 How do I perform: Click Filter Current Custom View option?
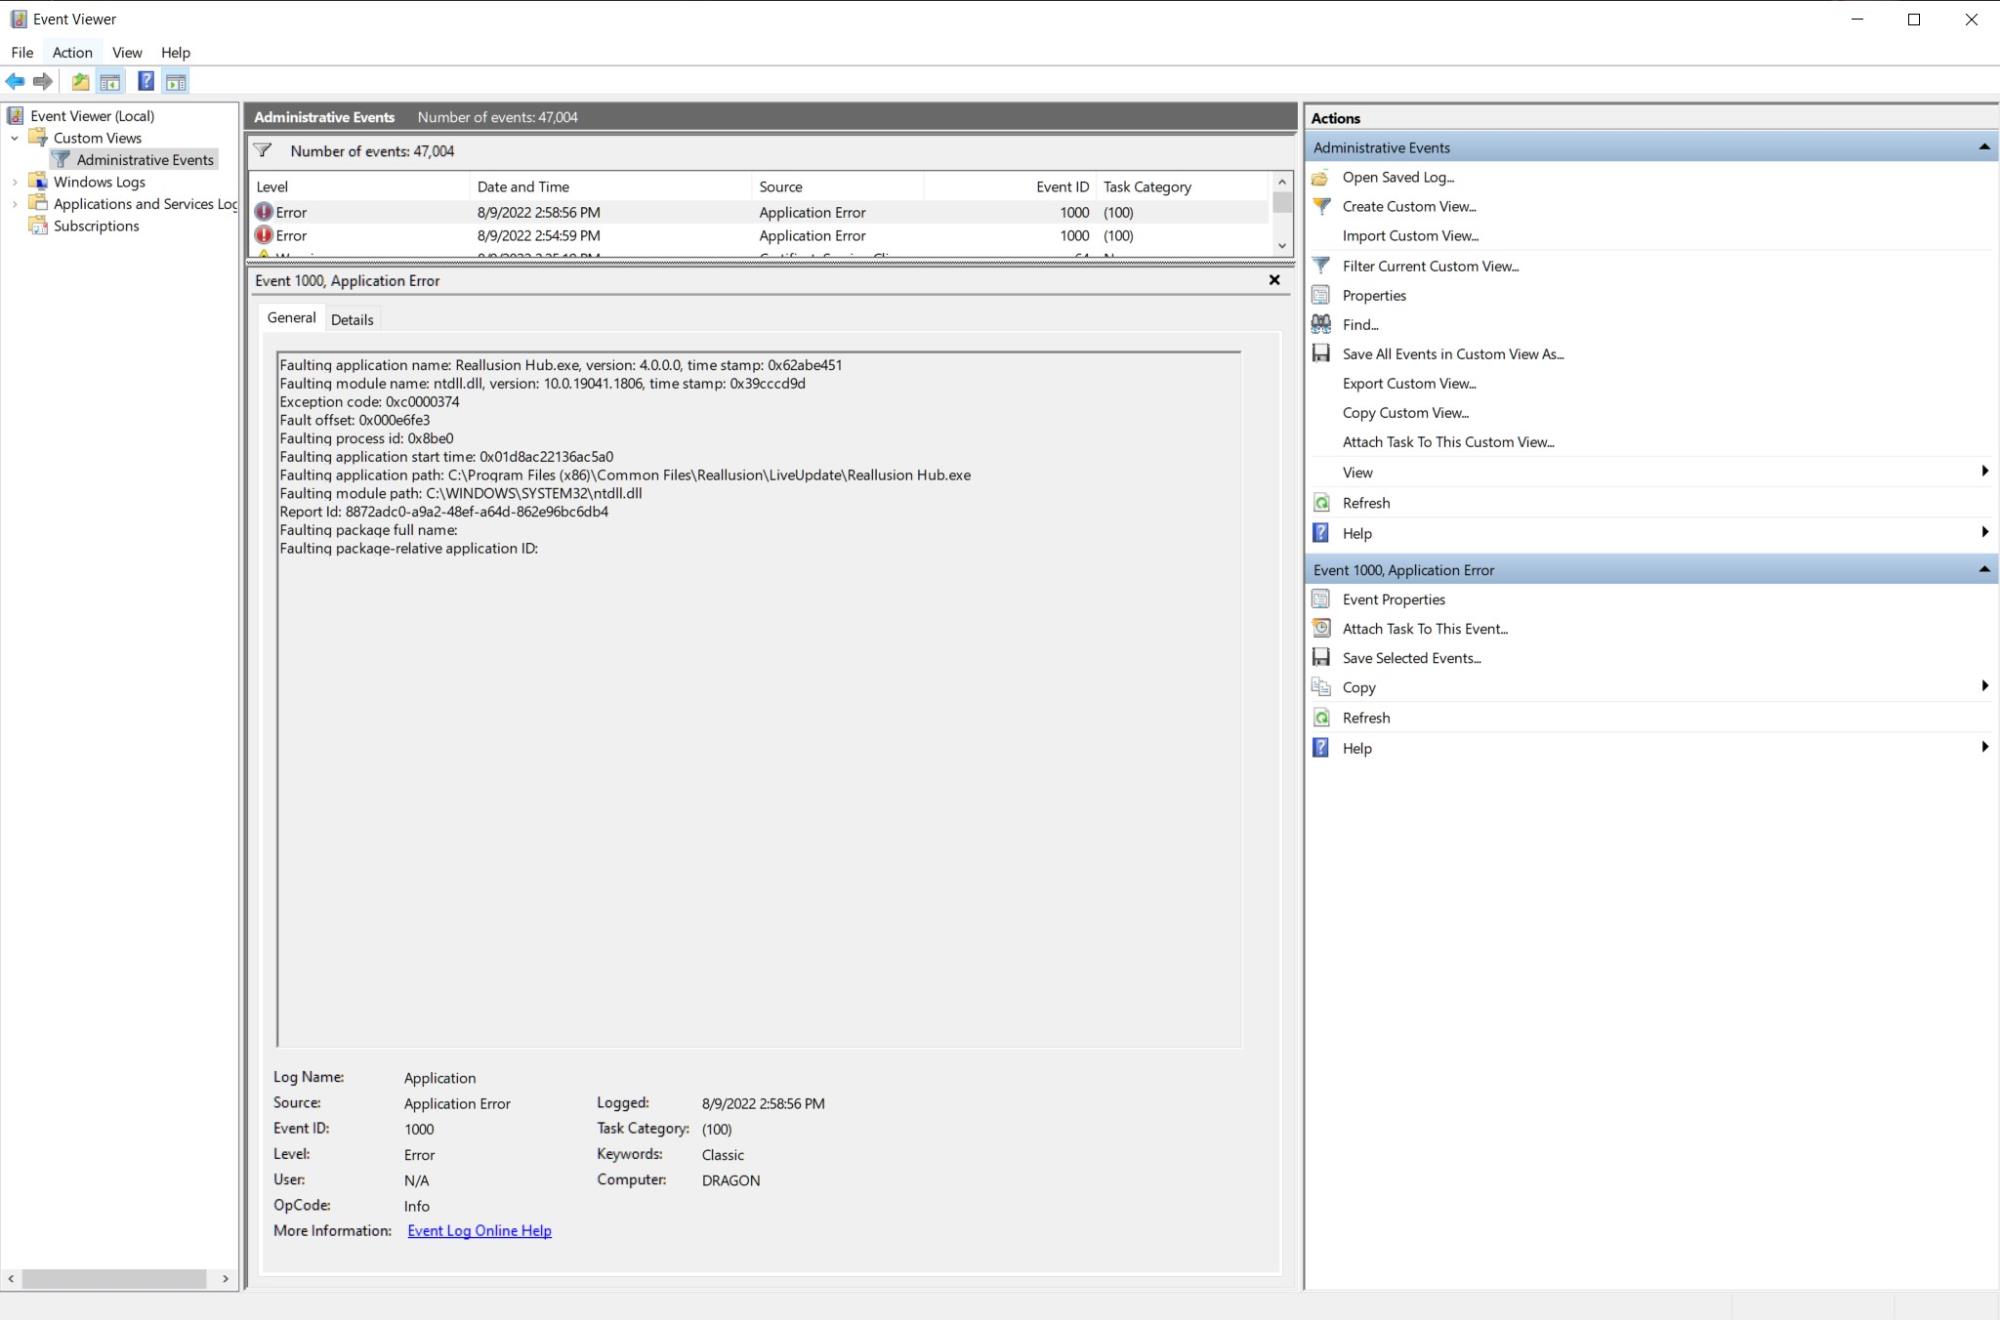coord(1430,265)
